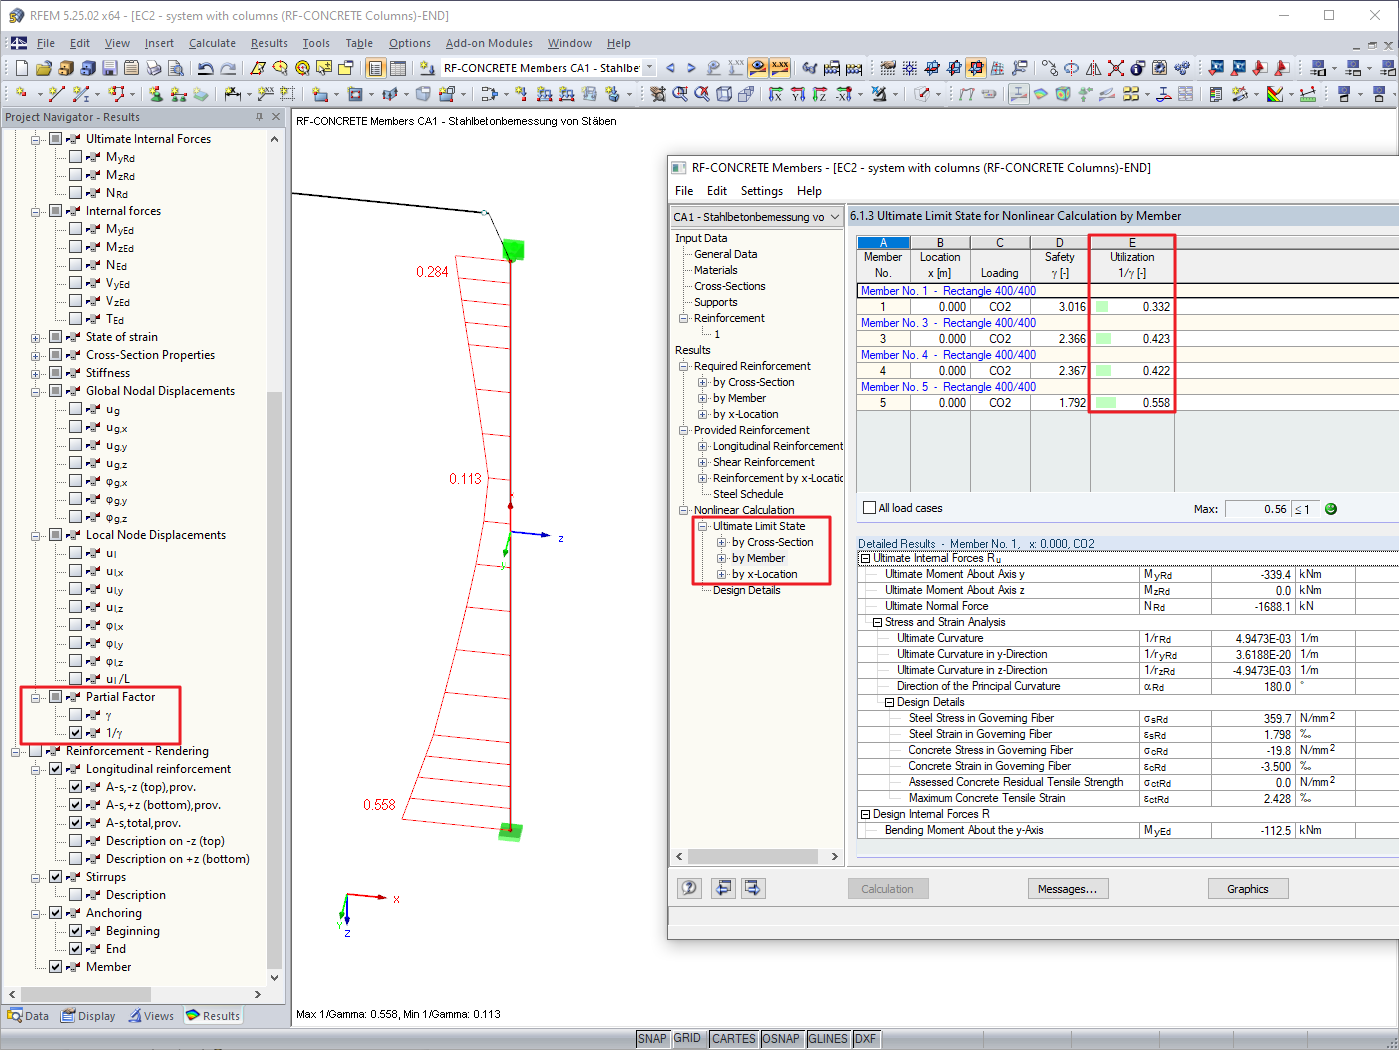Toggle the x.xx result values display icon
The width and height of the screenshot is (1399, 1050).
[x=779, y=67]
